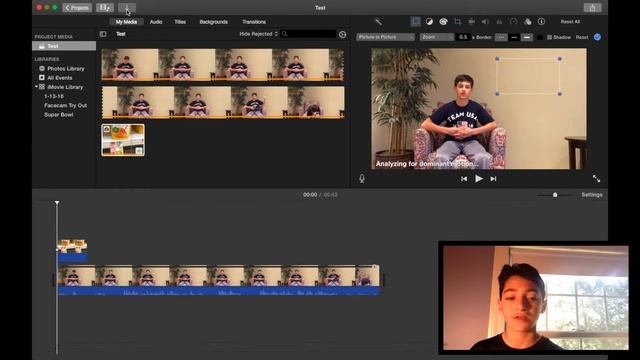Select the second boy-in-chair clip filmstrip in browser

(x=223, y=102)
